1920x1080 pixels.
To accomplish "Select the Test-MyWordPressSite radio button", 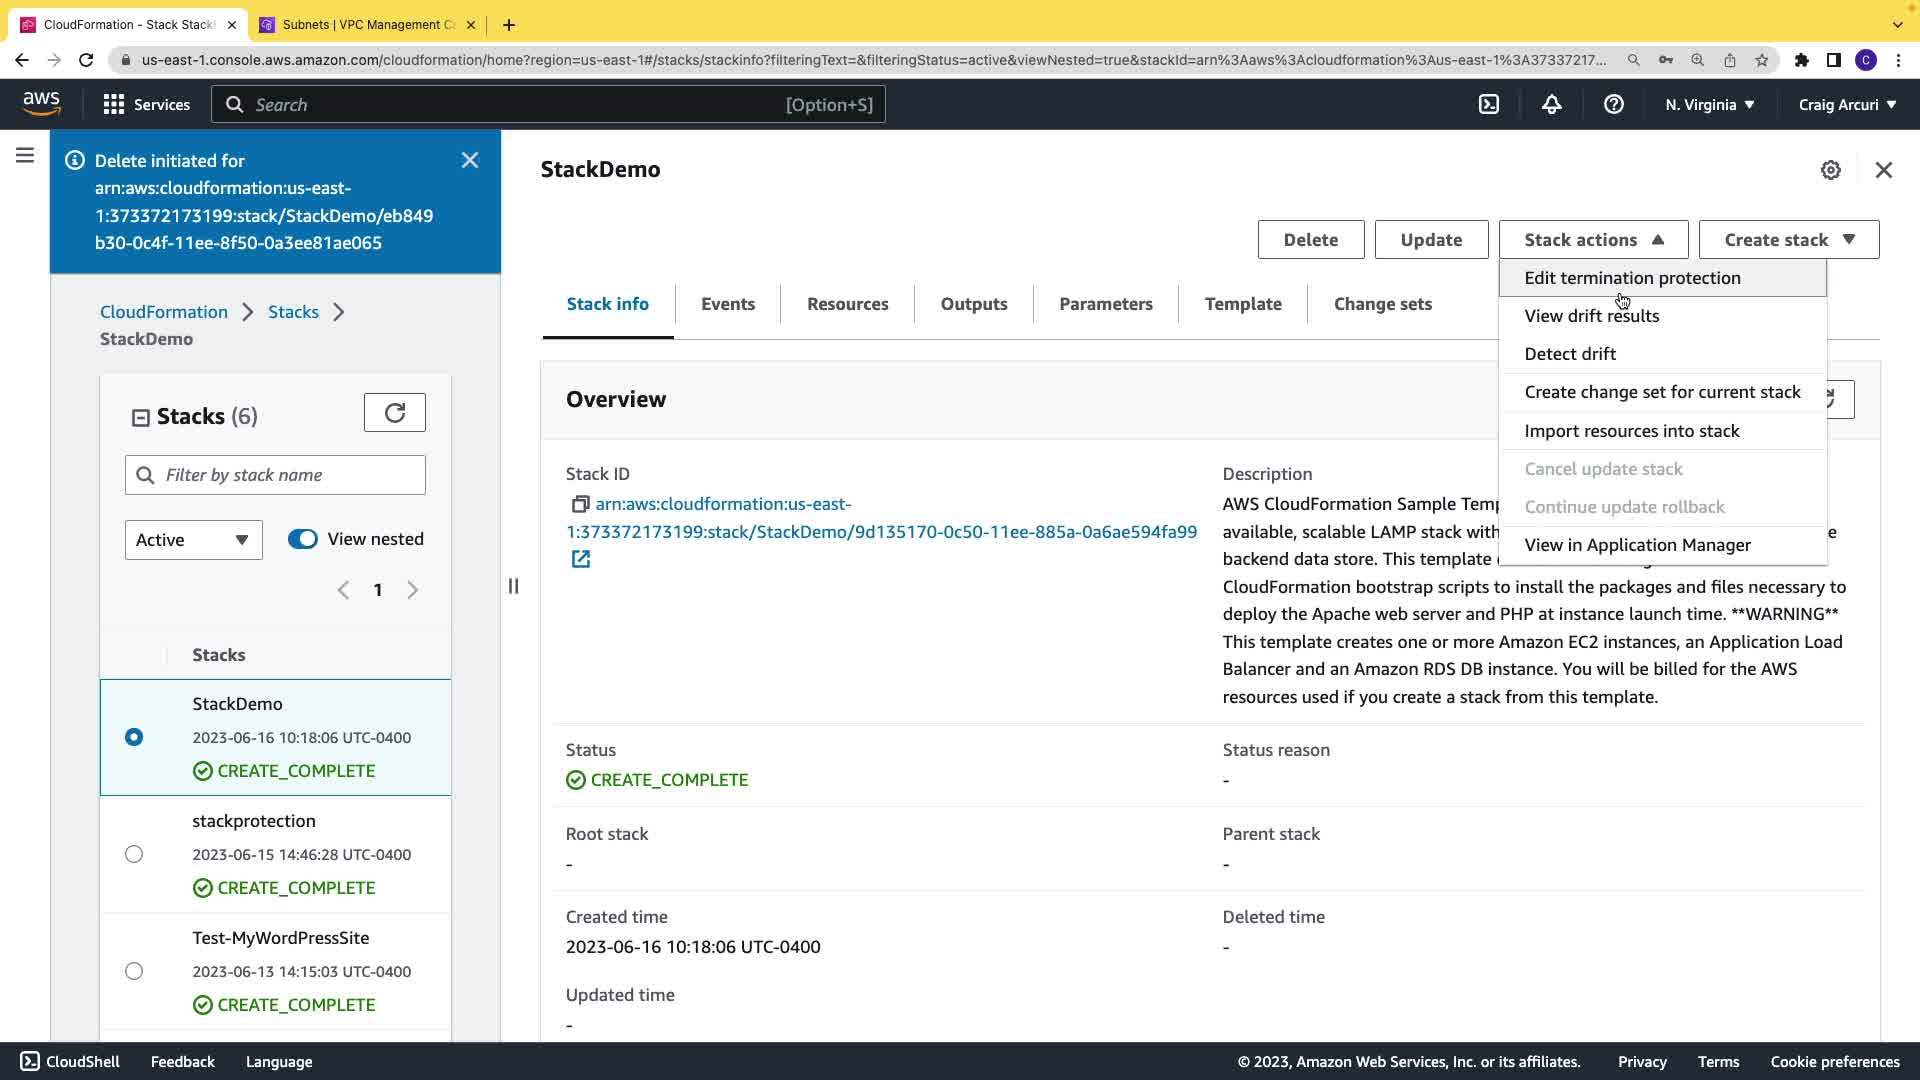I will (134, 971).
